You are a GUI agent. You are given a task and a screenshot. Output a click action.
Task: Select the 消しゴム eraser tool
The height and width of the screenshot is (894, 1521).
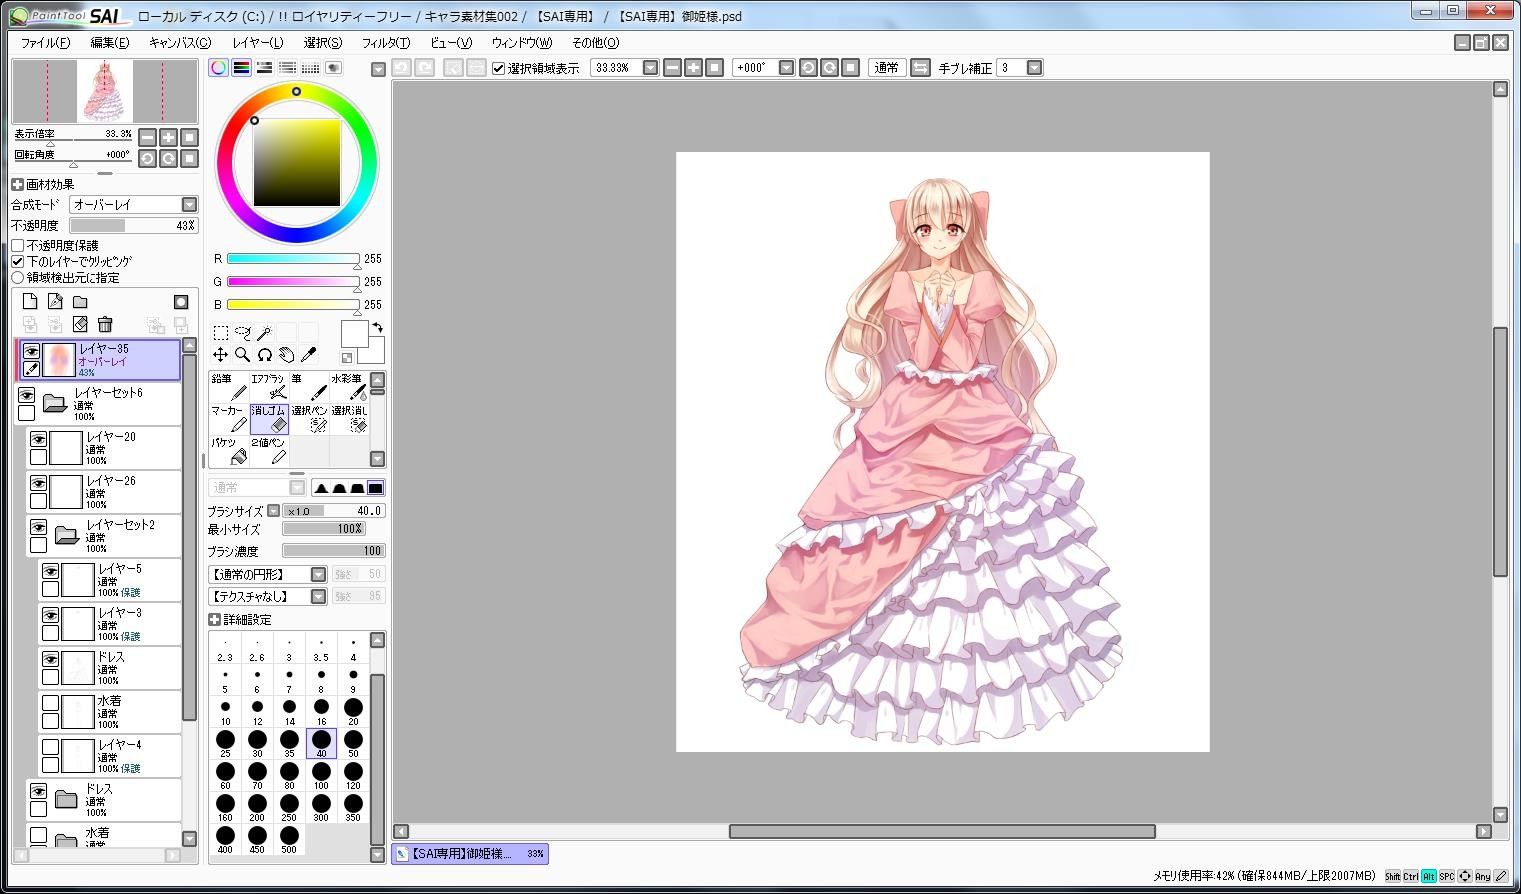269,418
